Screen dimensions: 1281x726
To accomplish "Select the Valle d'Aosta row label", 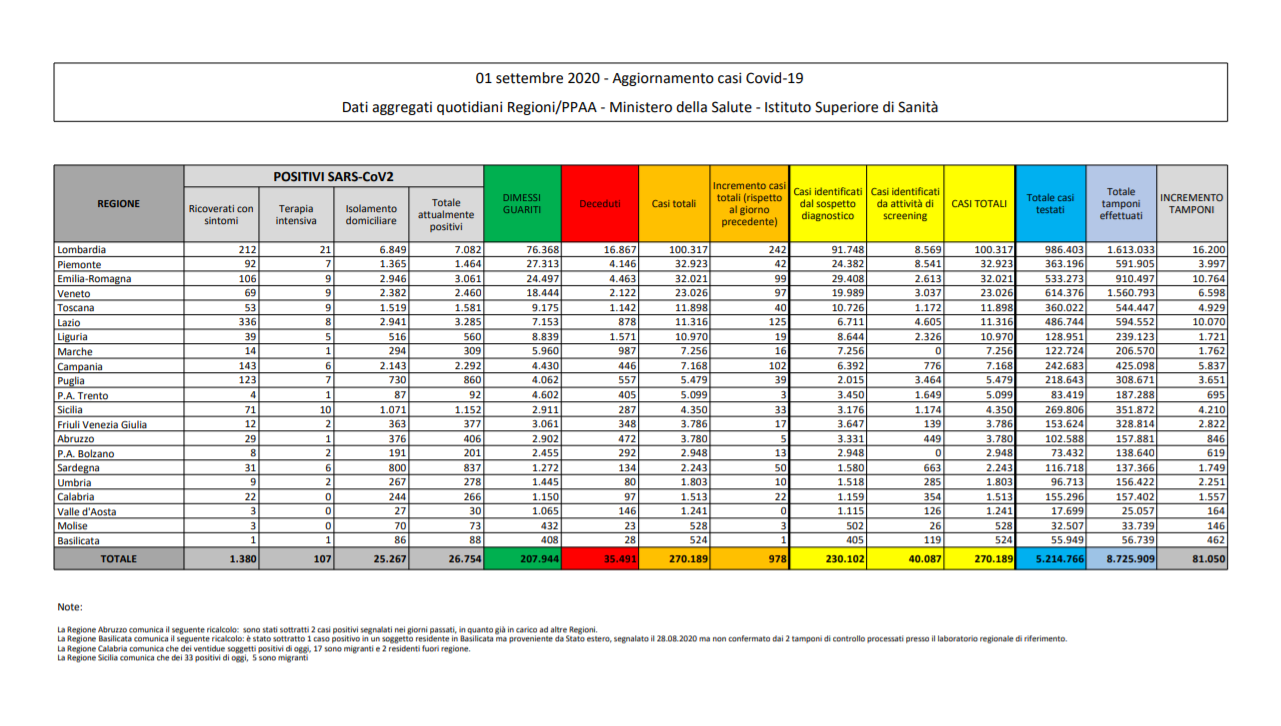I will (87, 511).
